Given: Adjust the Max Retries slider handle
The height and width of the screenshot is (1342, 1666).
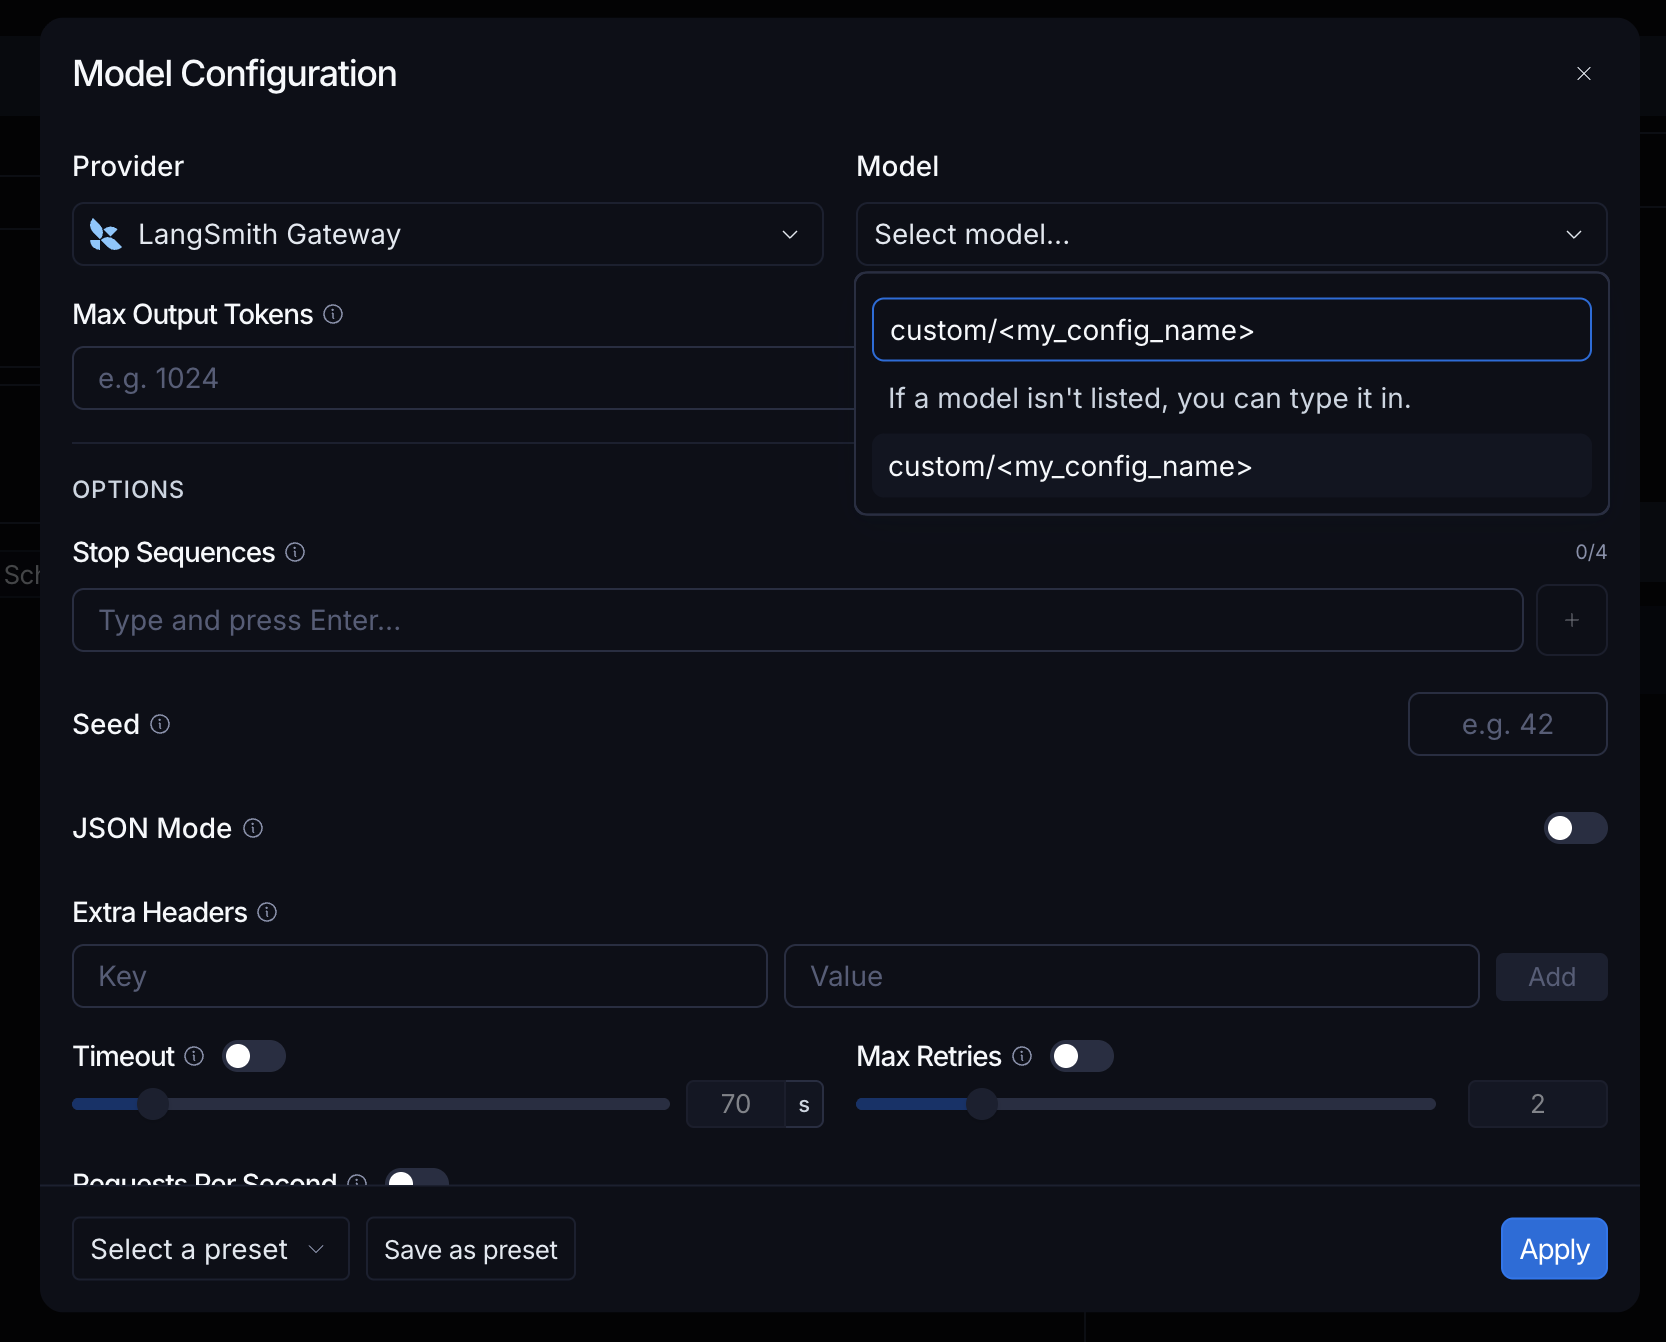Looking at the screenshot, I should (x=982, y=1104).
